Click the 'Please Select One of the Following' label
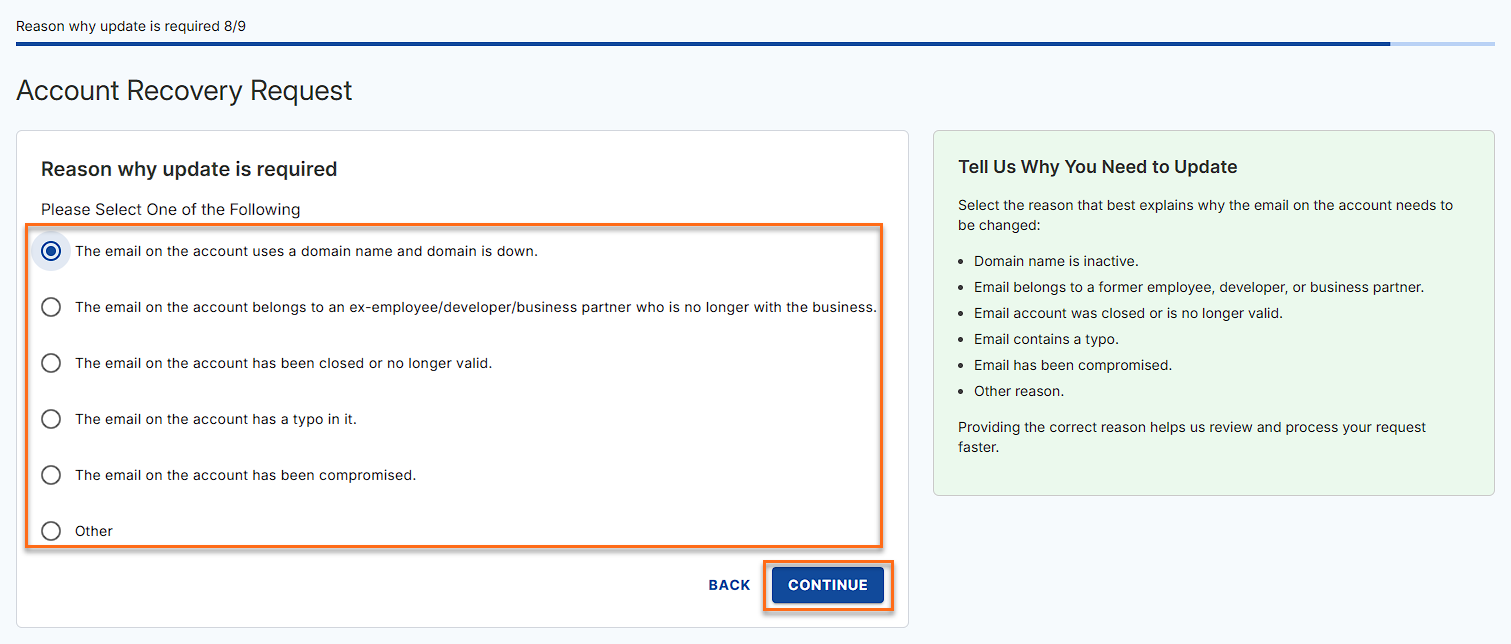Viewport: 1511px width, 644px height. coord(170,210)
